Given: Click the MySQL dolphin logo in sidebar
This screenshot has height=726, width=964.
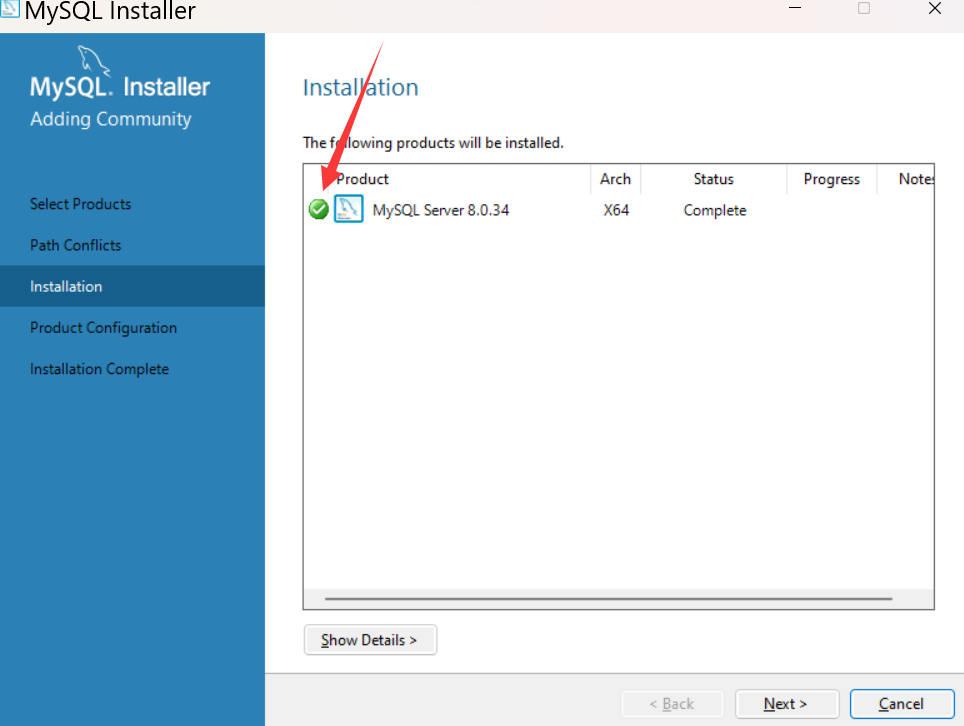Looking at the screenshot, I should pyautogui.click(x=93, y=61).
